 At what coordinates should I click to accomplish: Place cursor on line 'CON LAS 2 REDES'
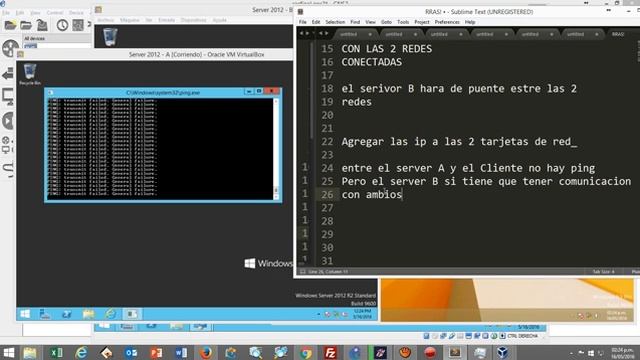[x=386, y=49]
